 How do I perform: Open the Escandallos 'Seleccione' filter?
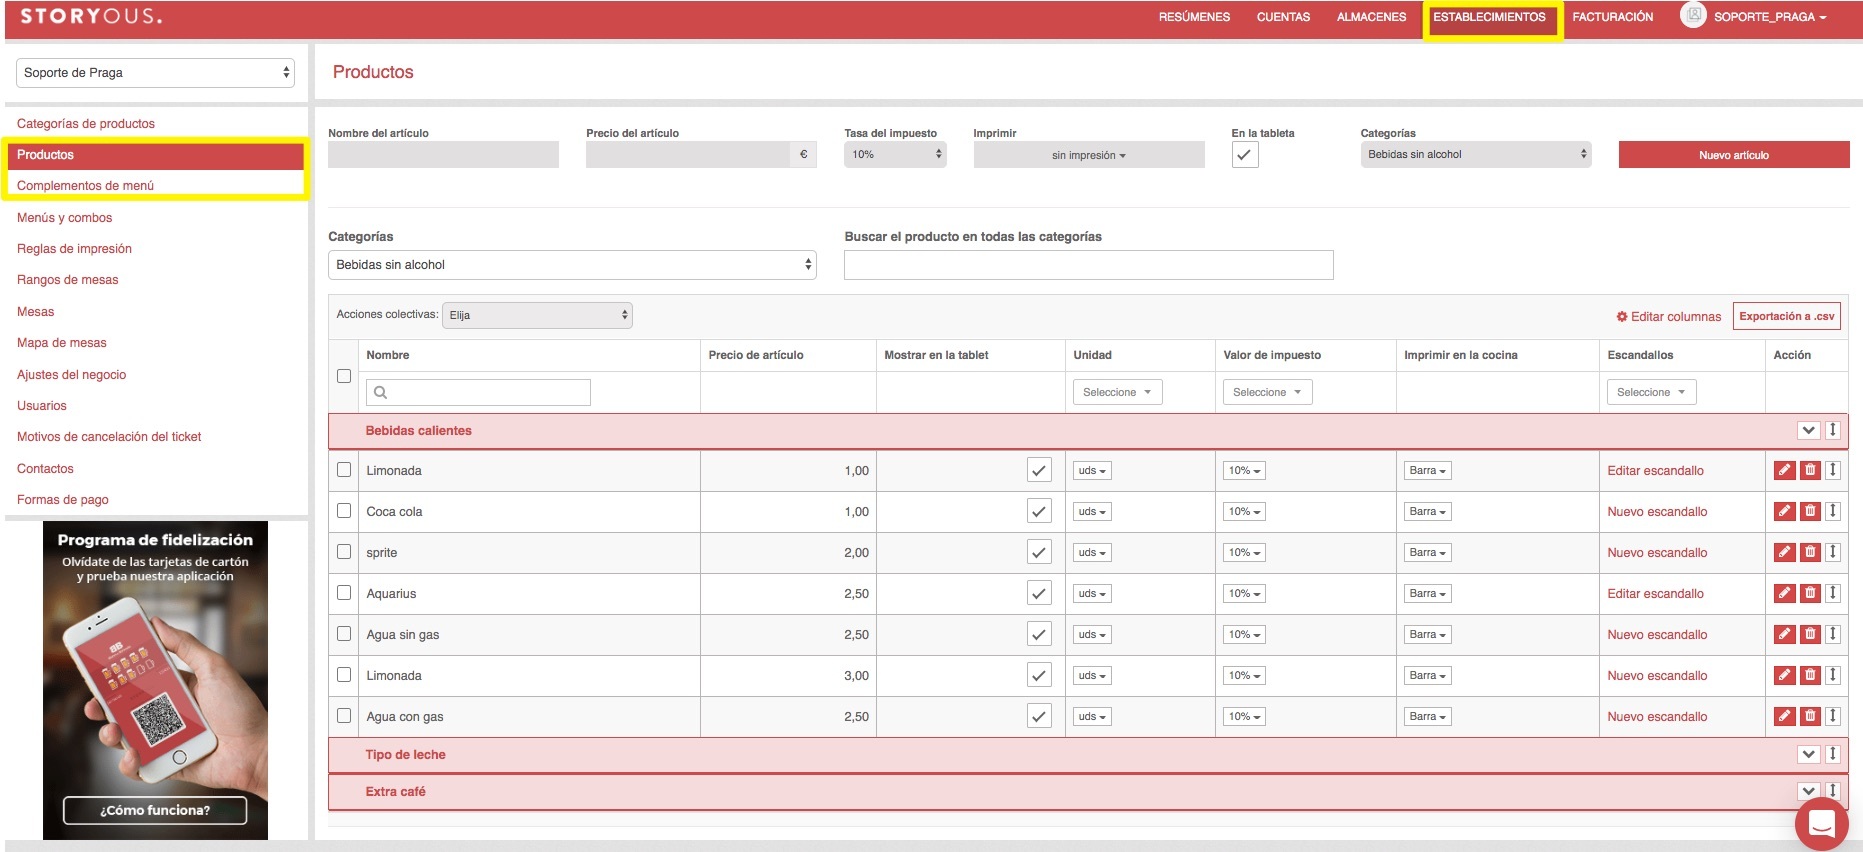[x=1651, y=392]
